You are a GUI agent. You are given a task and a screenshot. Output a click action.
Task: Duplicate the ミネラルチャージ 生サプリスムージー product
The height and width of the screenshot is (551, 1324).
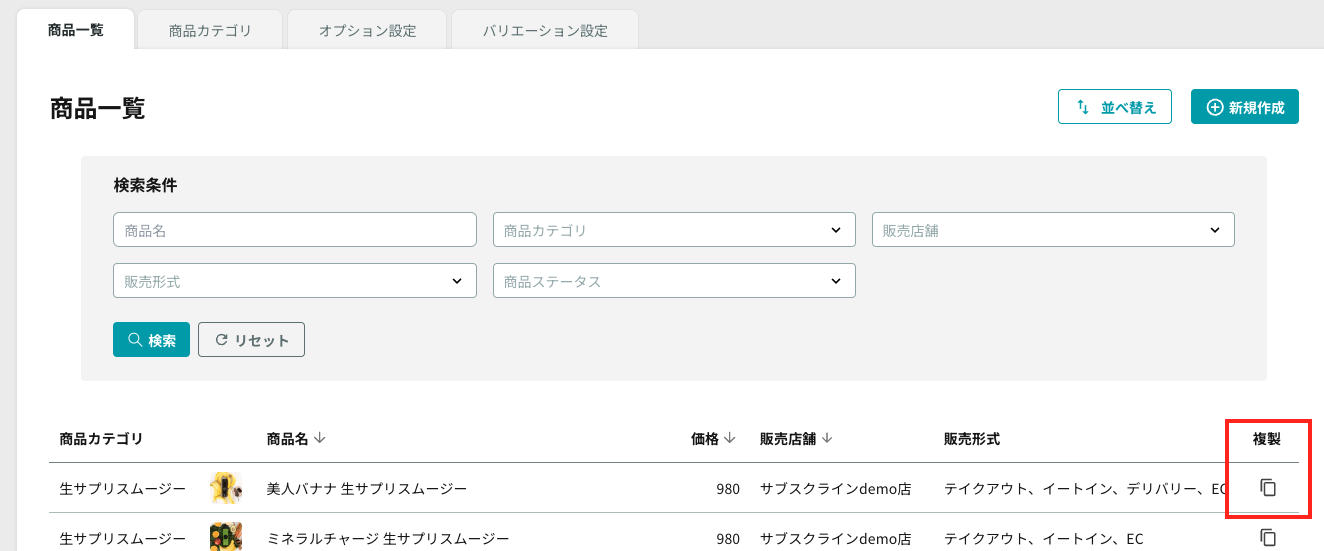[1268, 537]
